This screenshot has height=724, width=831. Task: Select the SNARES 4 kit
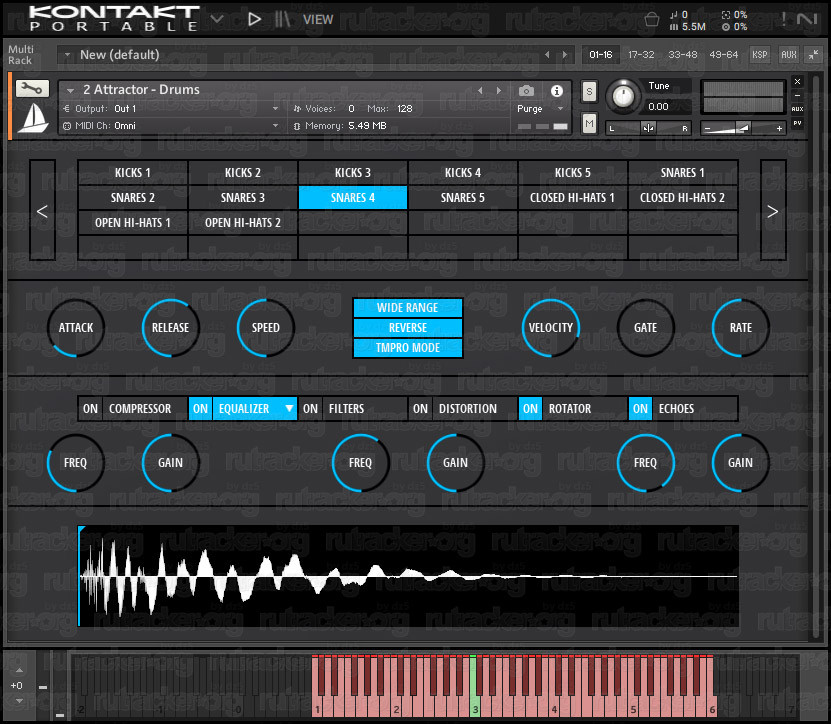(353, 198)
